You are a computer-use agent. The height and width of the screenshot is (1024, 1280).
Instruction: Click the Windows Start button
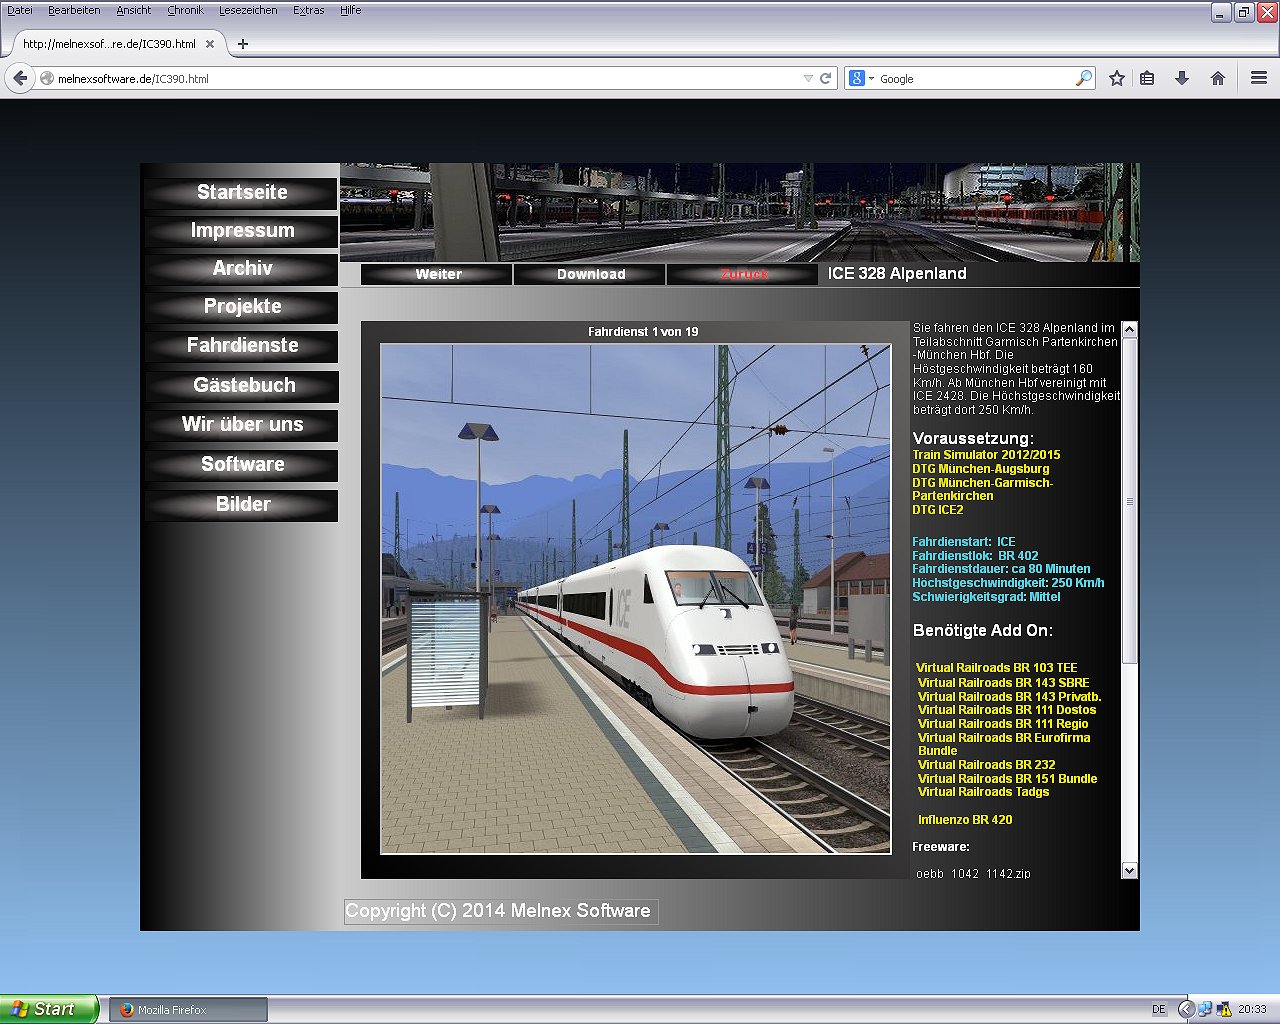[x=49, y=1009]
